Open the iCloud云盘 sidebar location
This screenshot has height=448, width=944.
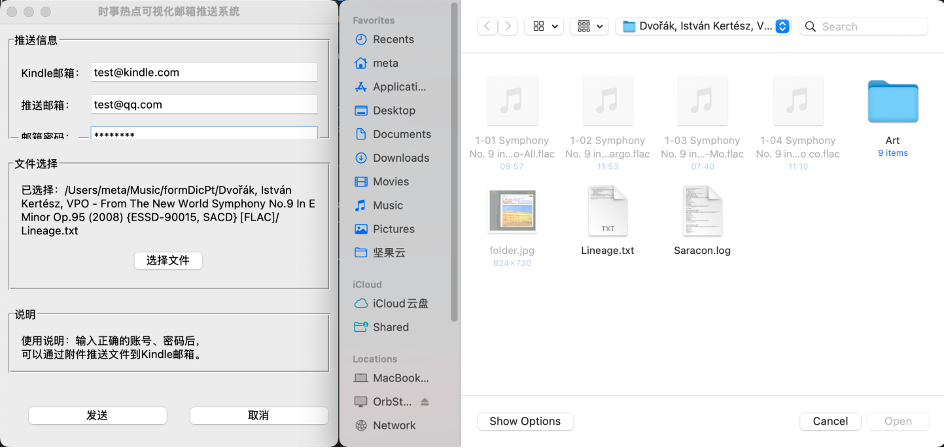[x=400, y=303]
